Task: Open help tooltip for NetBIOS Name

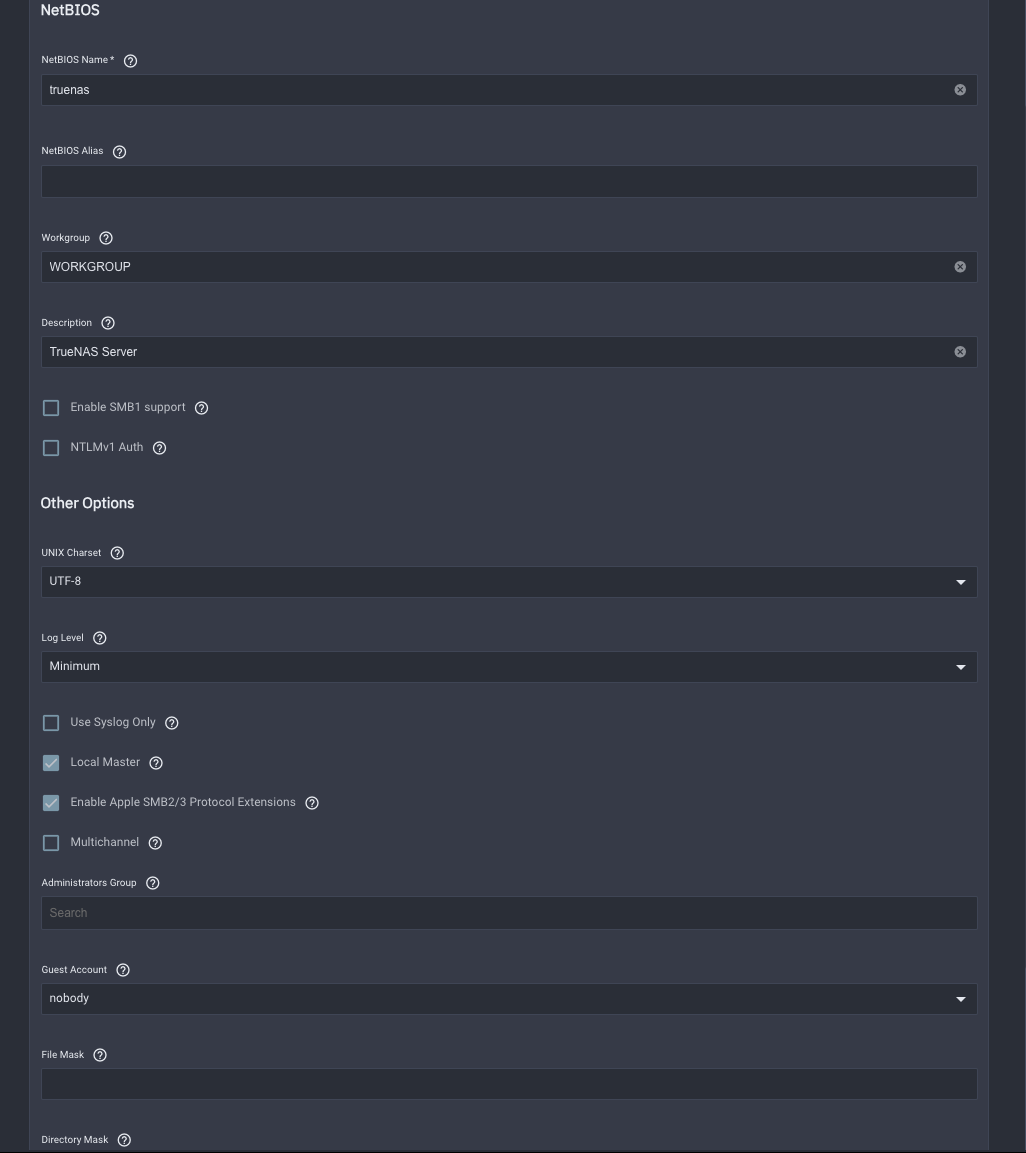Action: [x=130, y=61]
